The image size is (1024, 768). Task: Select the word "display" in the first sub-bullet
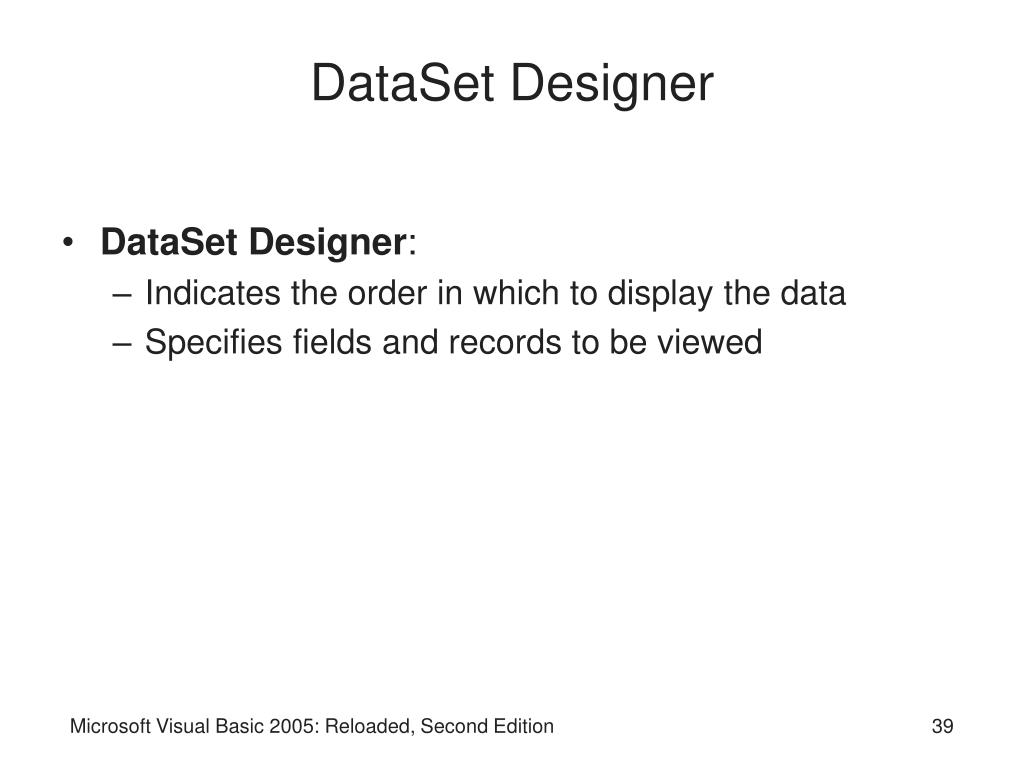click(660, 294)
